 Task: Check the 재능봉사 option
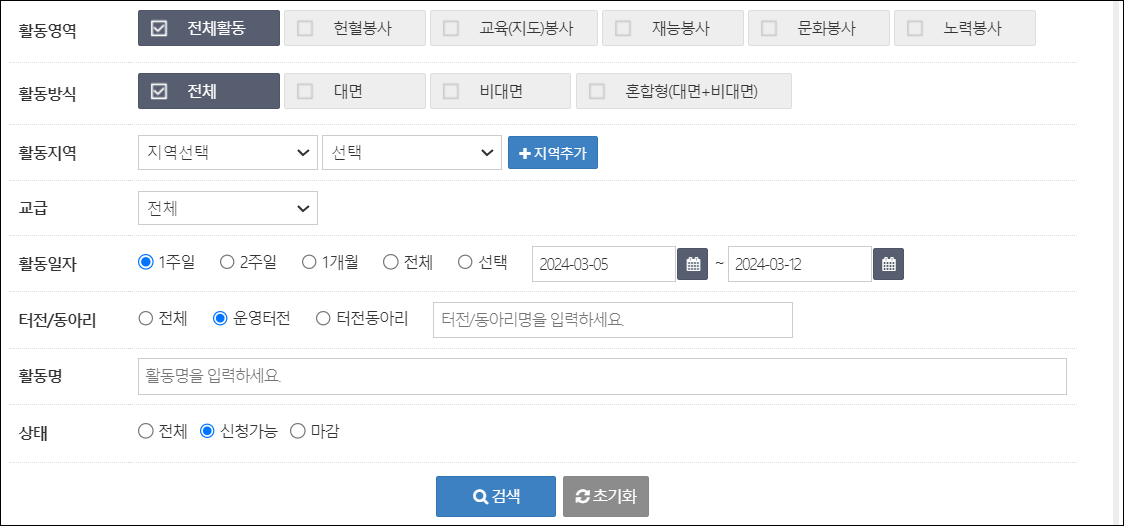tap(672, 29)
